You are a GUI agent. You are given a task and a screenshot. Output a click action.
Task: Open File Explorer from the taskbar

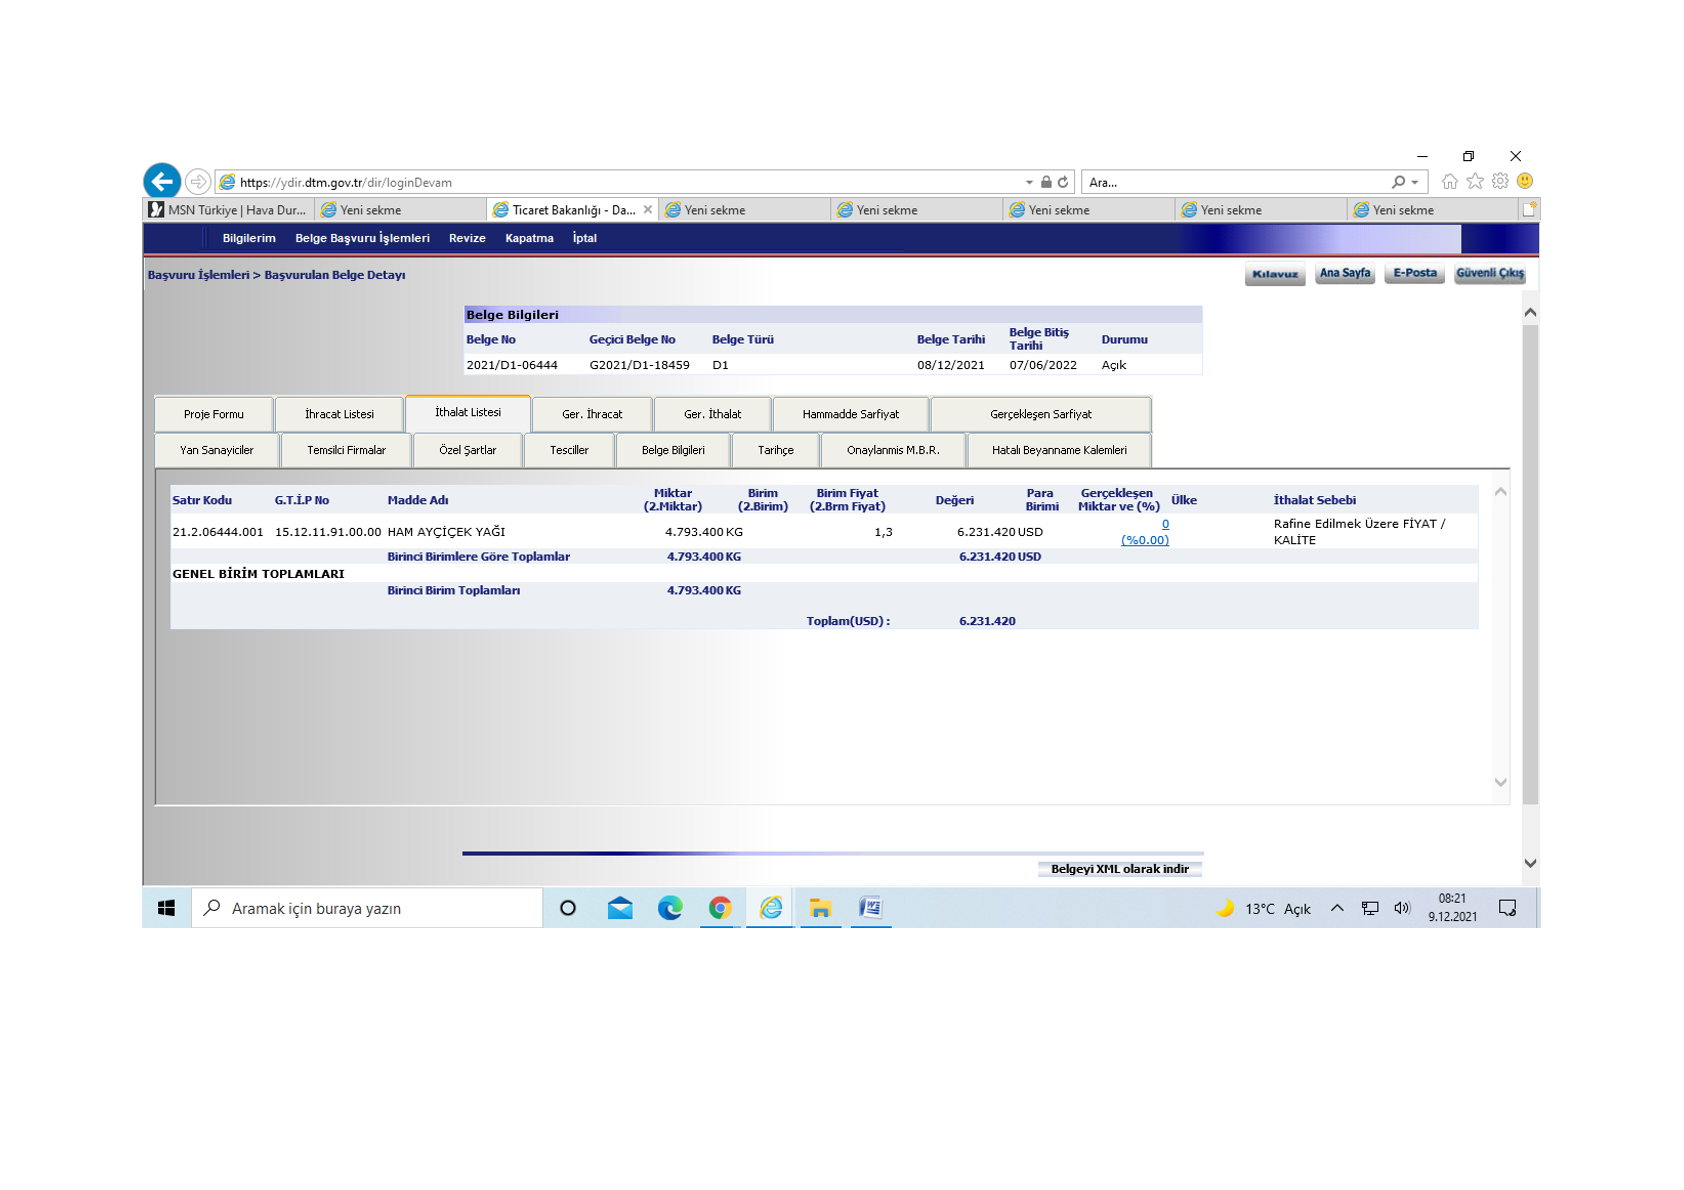pyautogui.click(x=821, y=908)
